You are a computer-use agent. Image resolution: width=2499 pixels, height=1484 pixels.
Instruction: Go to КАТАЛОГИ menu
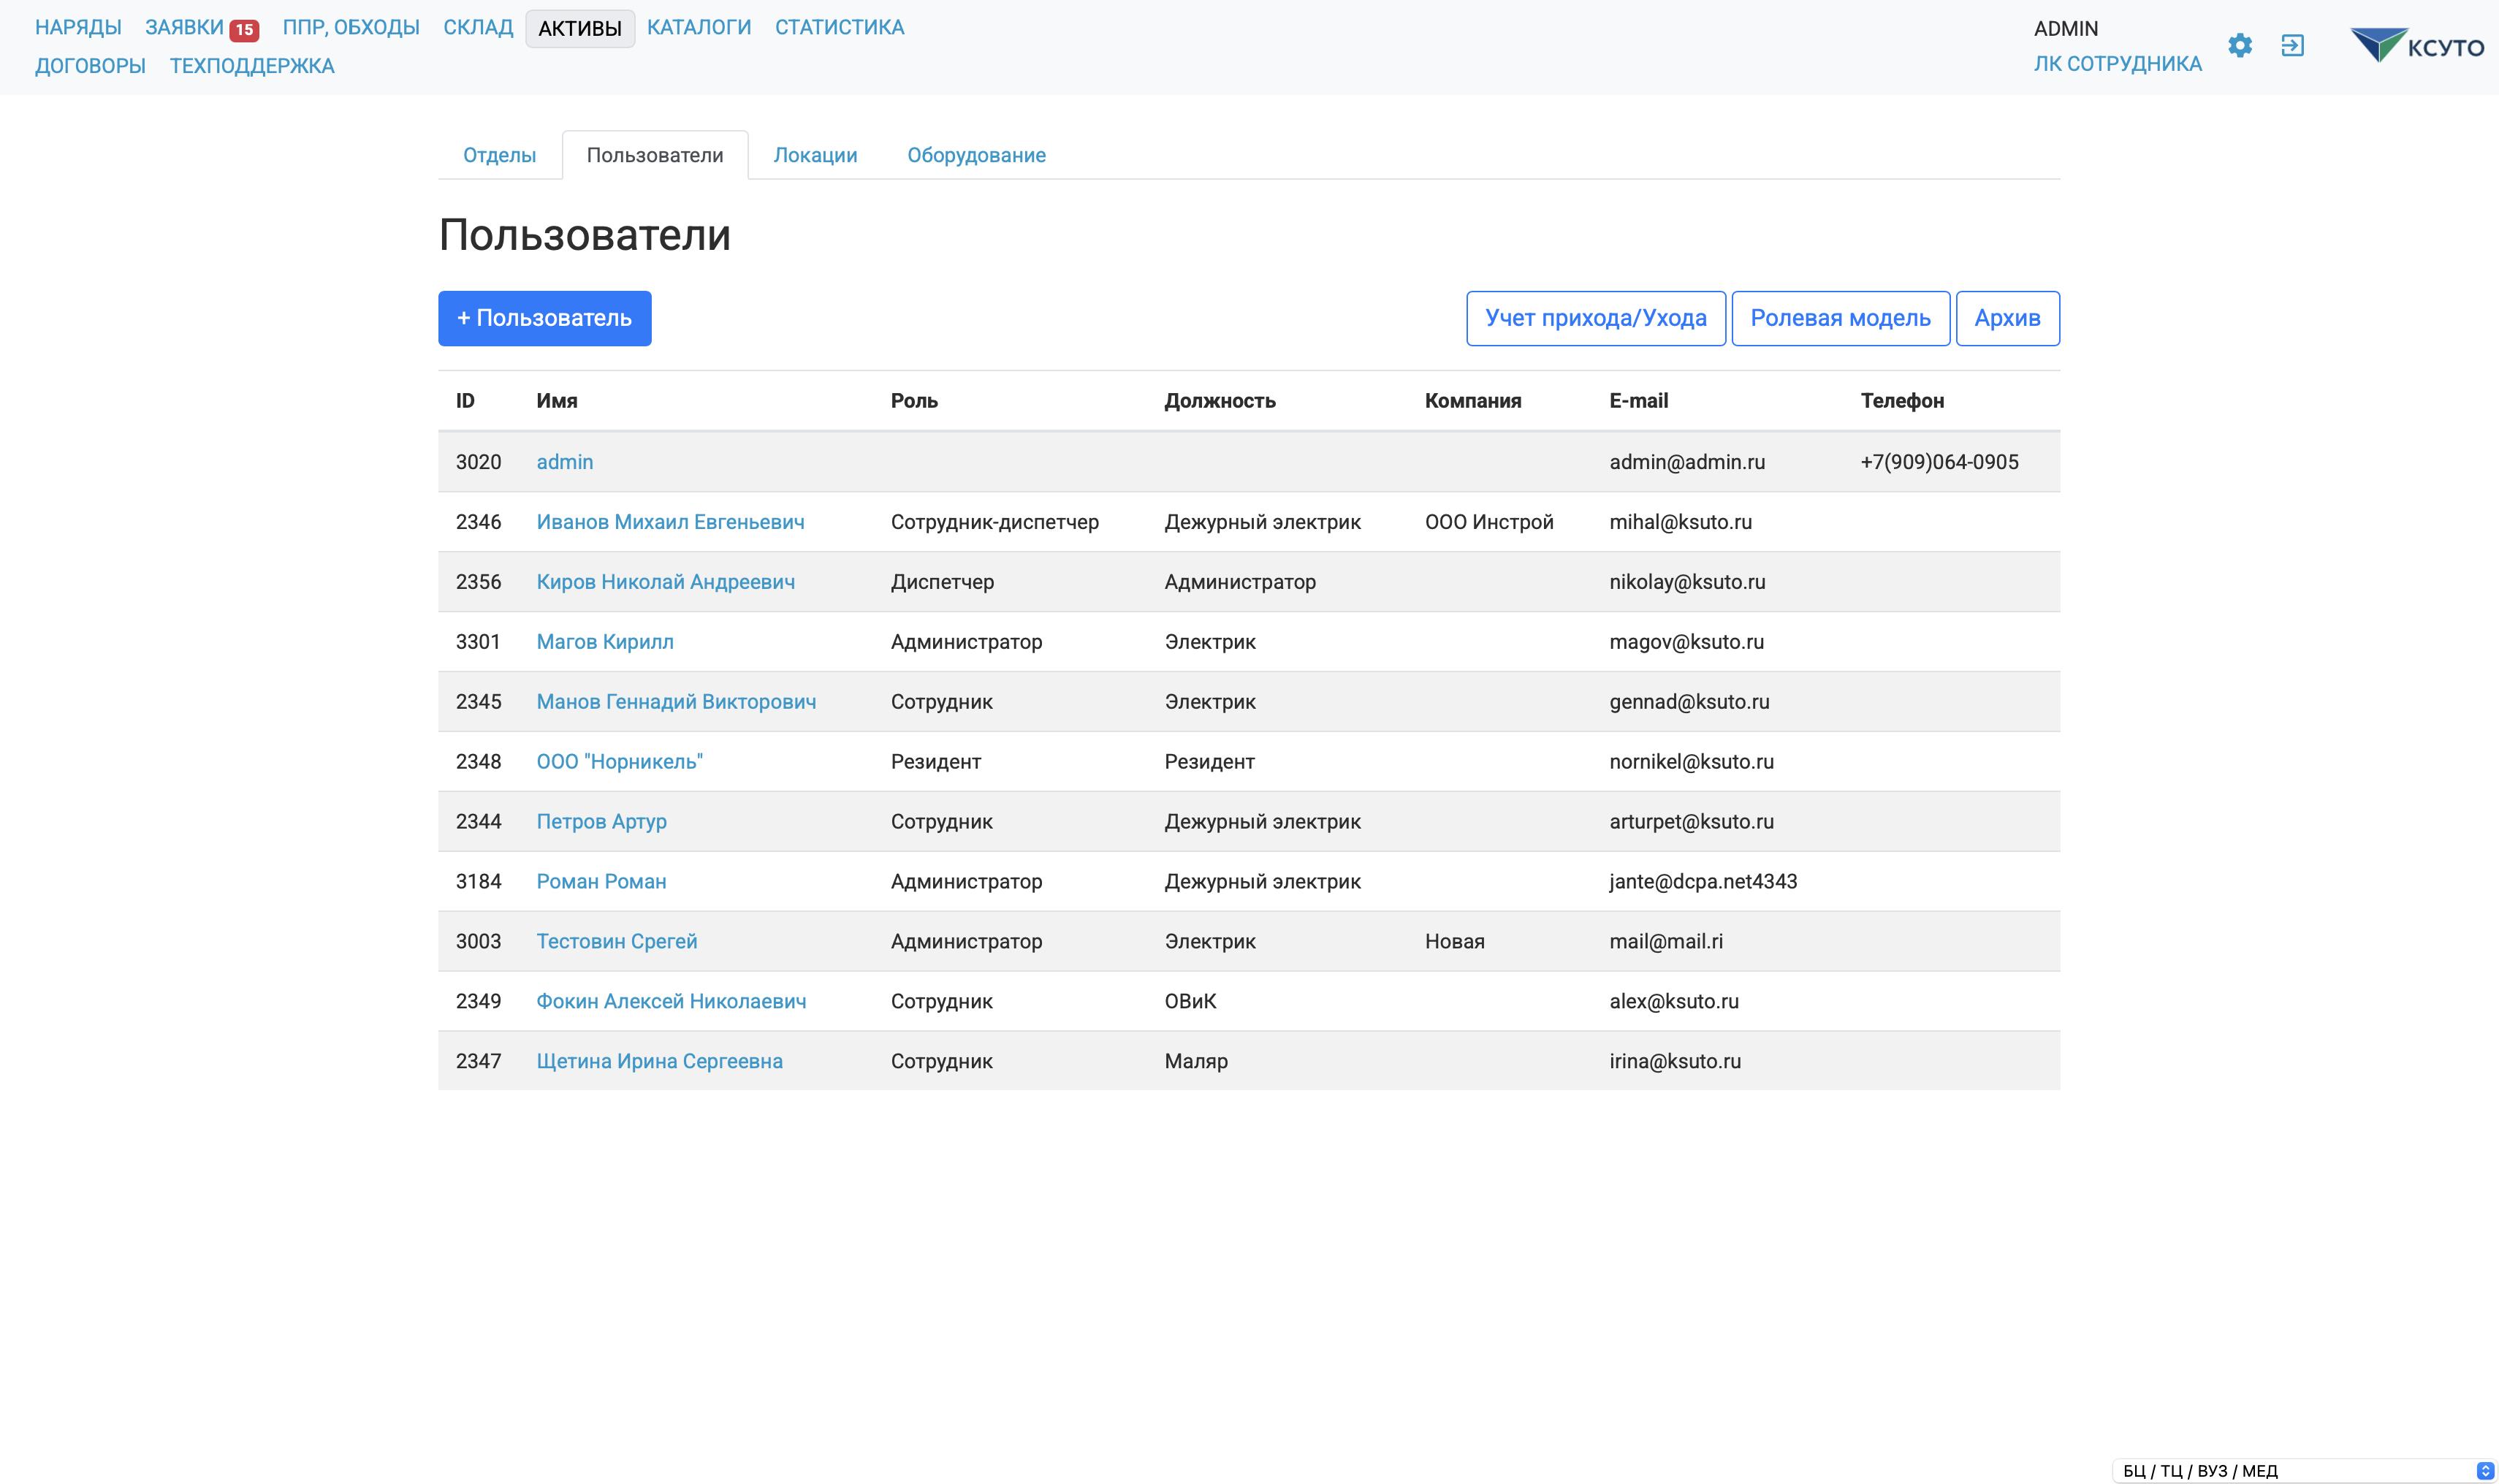(698, 28)
